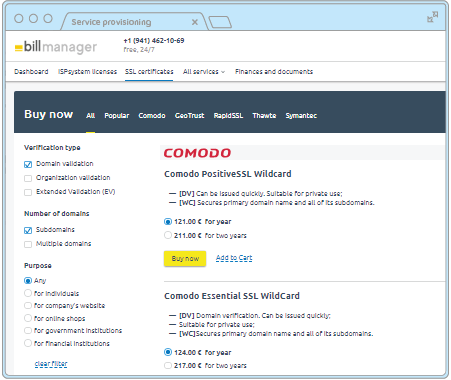Click the yellow Buy now button
Viewport: 451px width, 380px height.
point(185,259)
